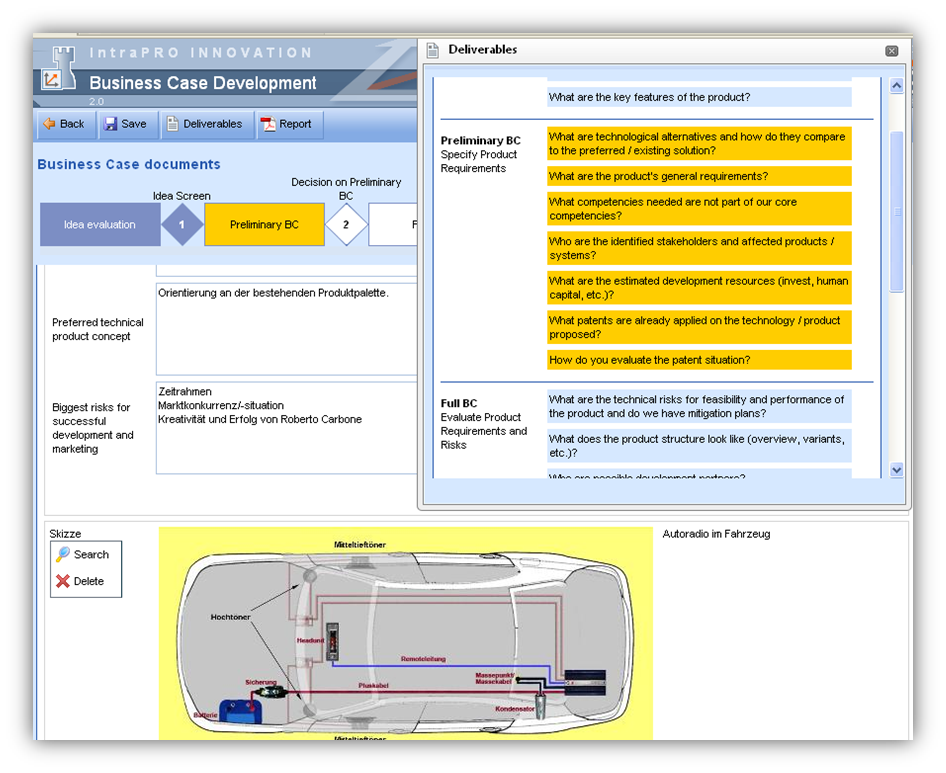The height and width of the screenshot is (773, 946).
Task: Click the Biggest risks text field
Action: pos(287,428)
